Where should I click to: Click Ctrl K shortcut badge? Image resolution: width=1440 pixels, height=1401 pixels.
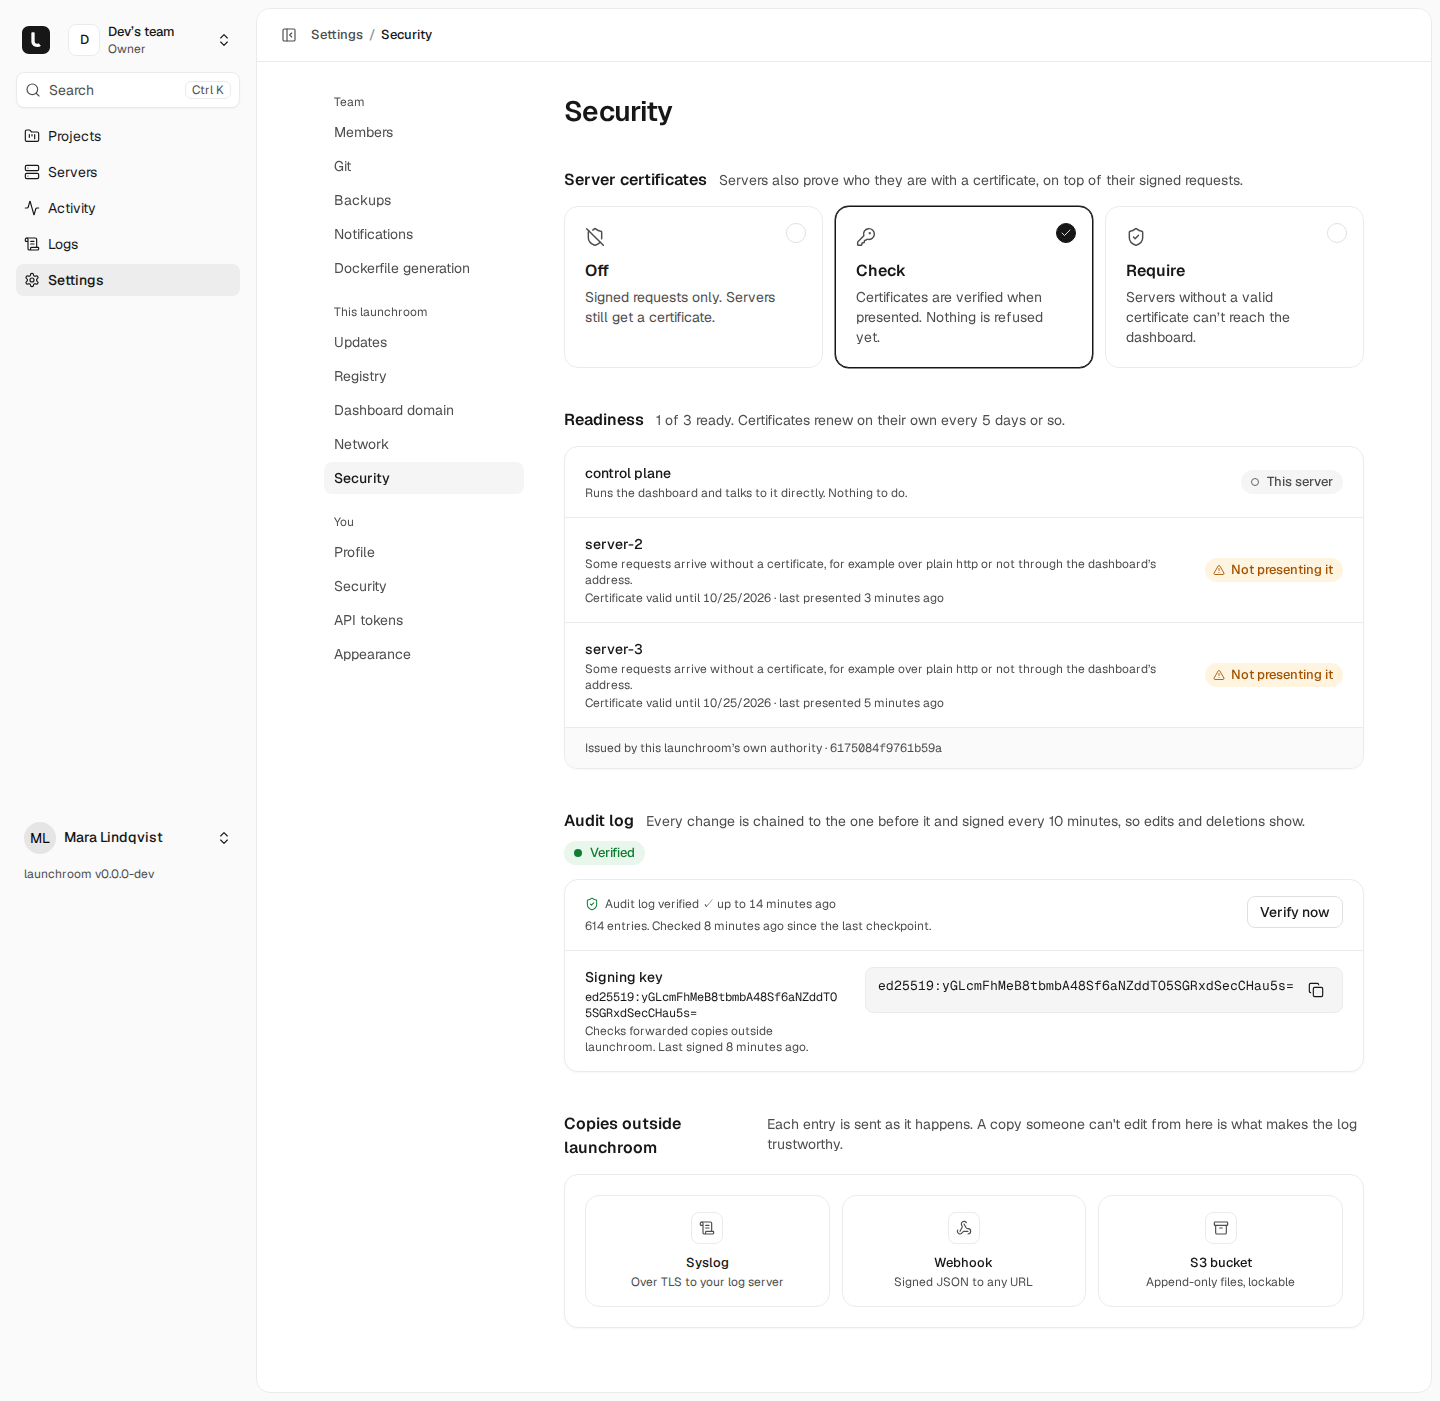[x=208, y=90]
